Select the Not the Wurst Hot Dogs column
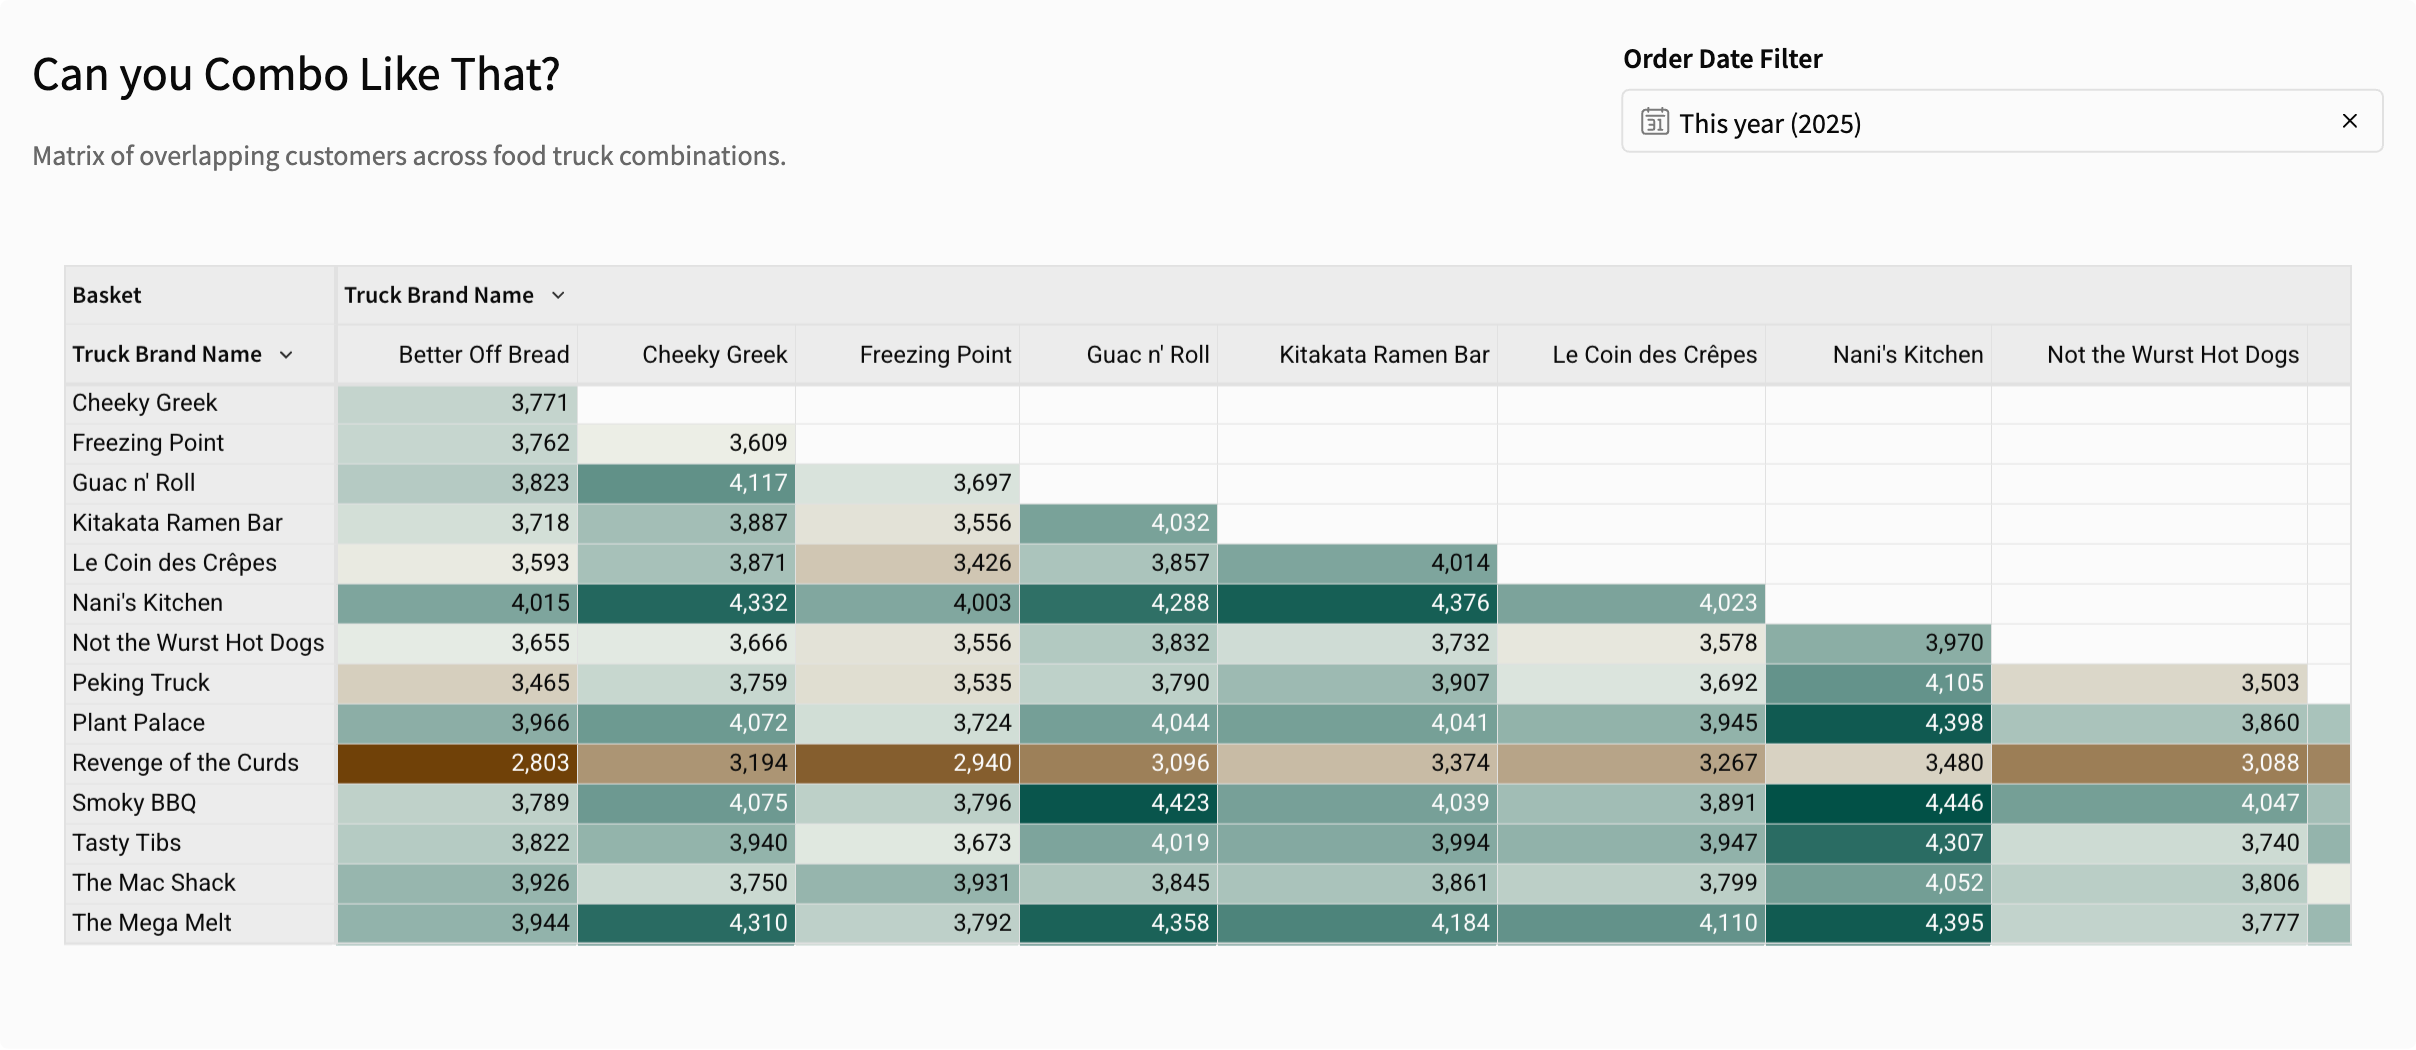 pyautogui.click(x=2172, y=355)
